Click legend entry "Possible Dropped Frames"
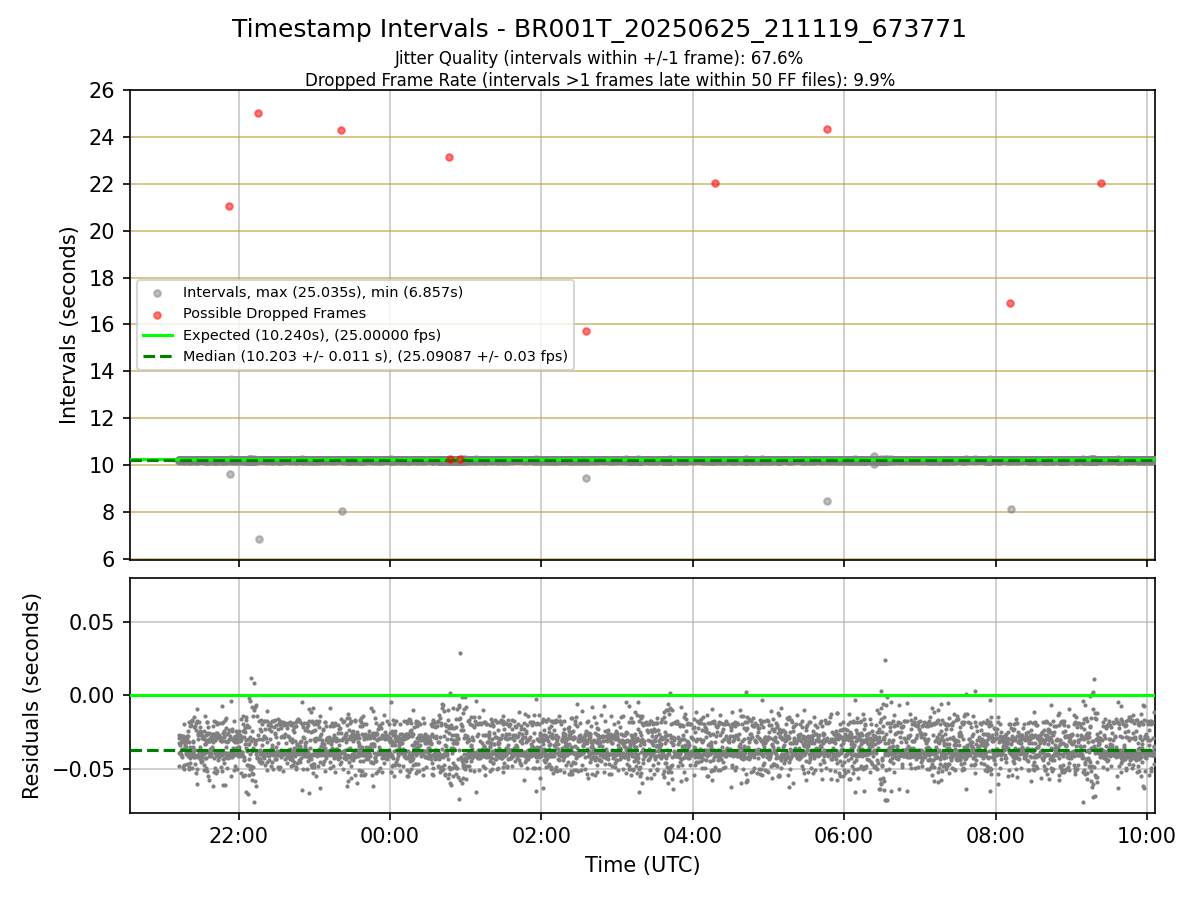The width and height of the screenshot is (1200, 900). pyautogui.click(x=274, y=313)
